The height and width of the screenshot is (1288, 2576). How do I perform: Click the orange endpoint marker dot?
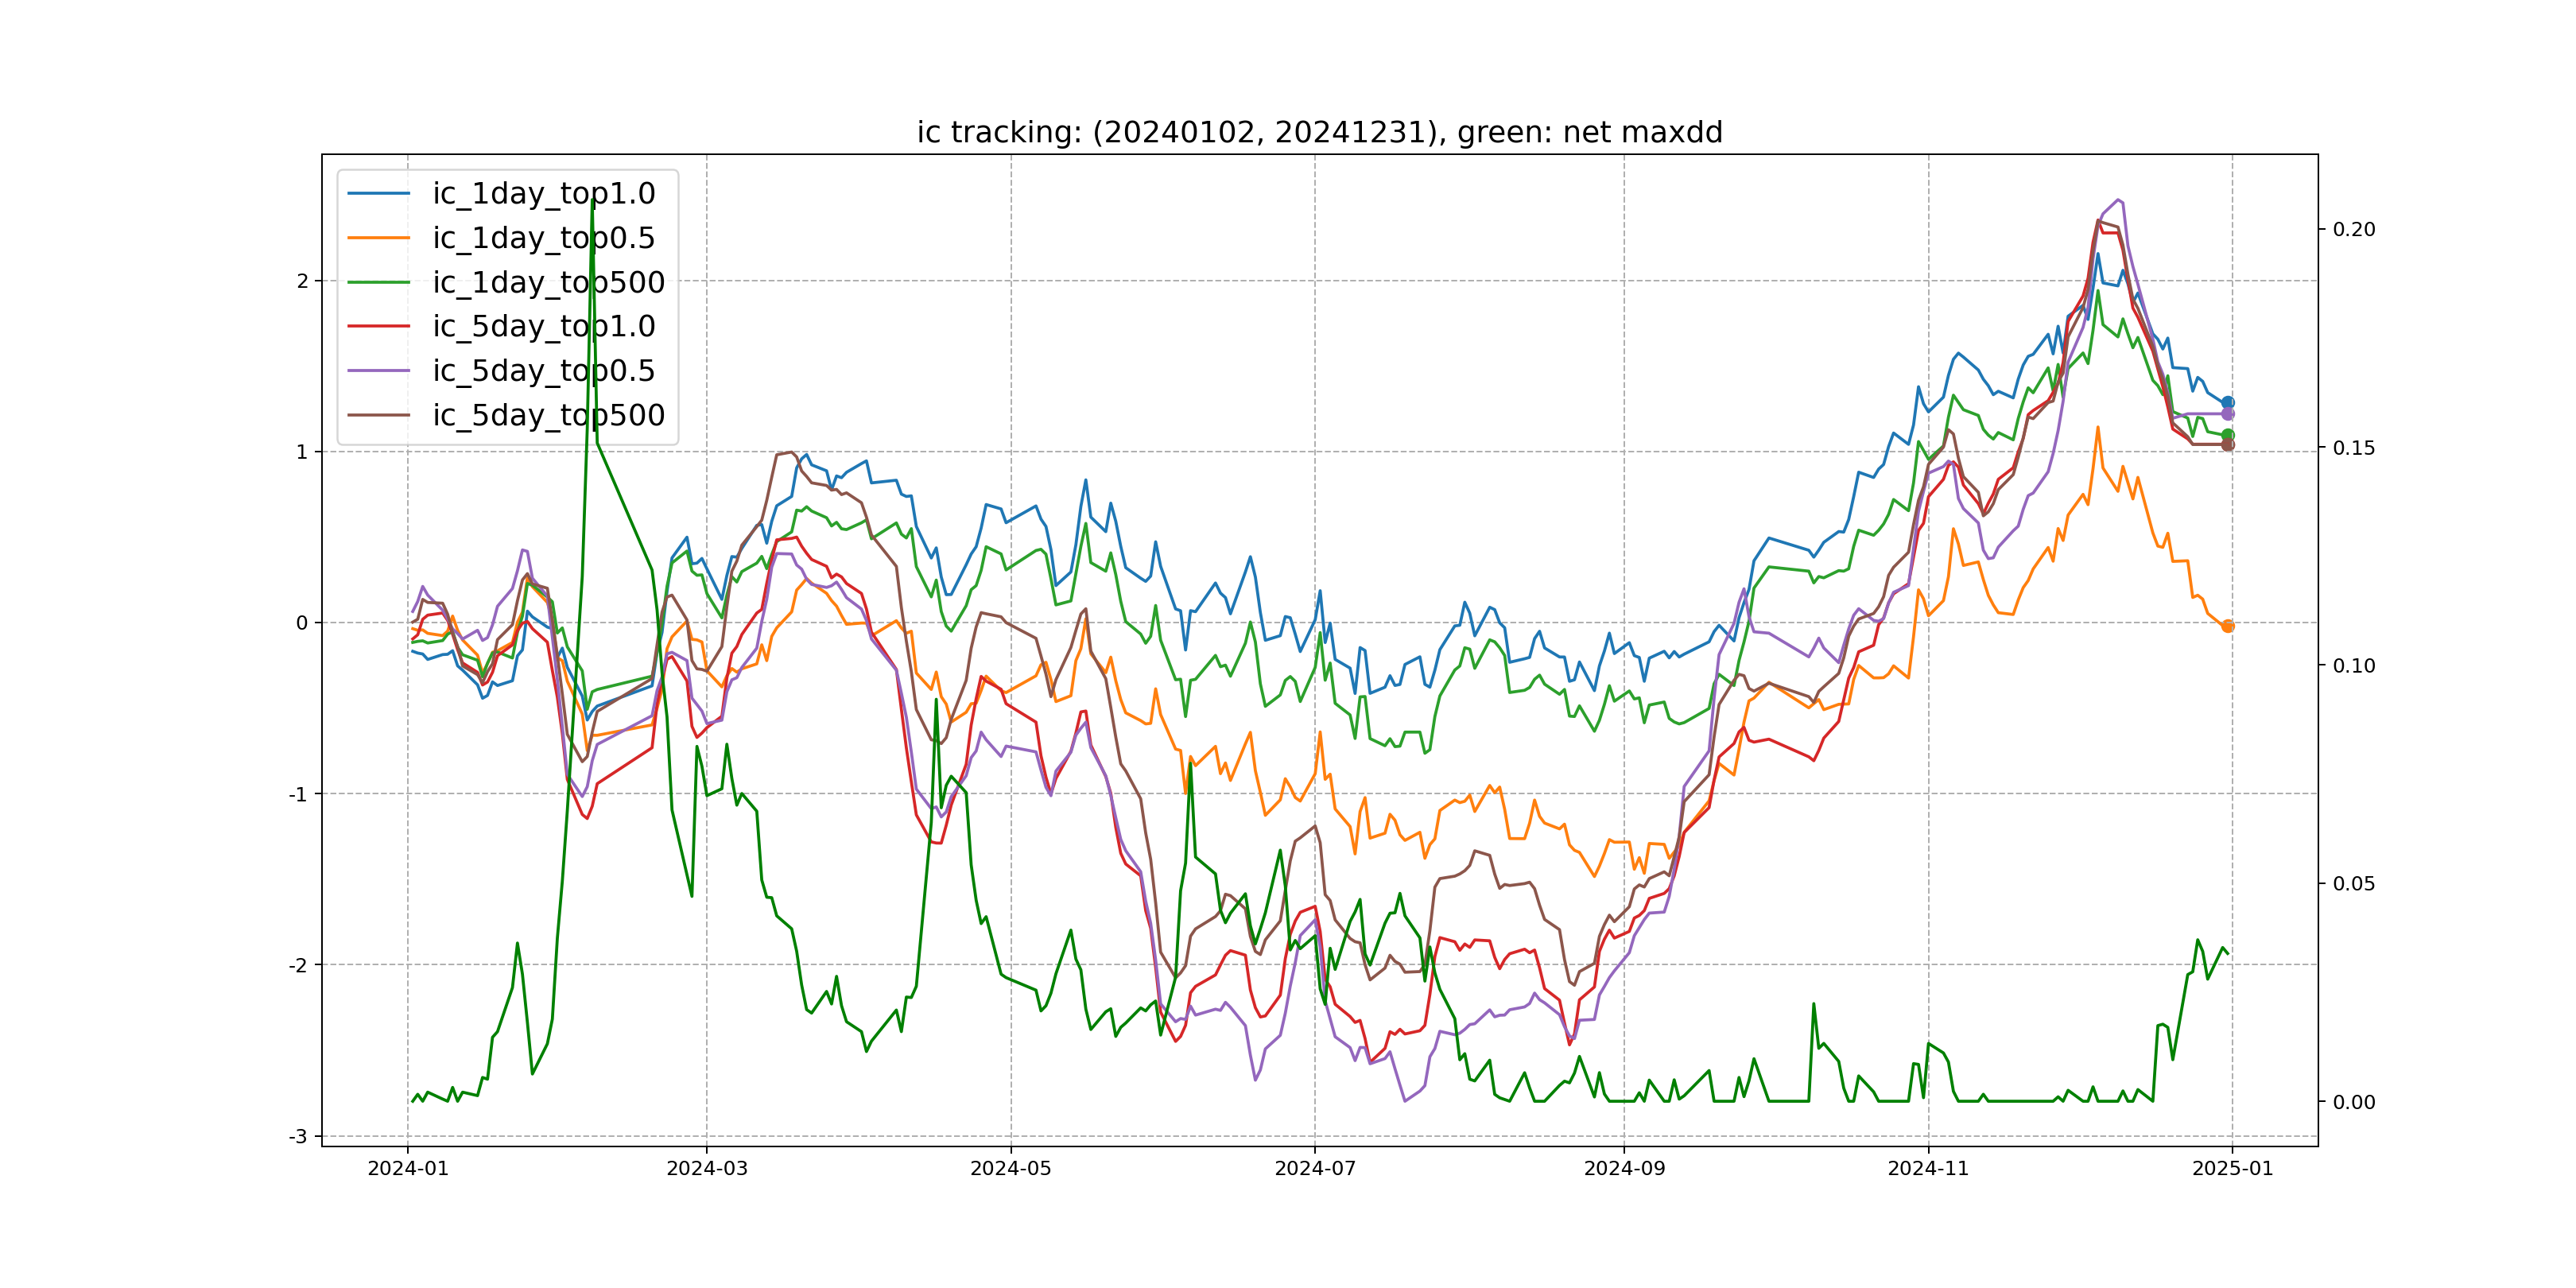2227,626
